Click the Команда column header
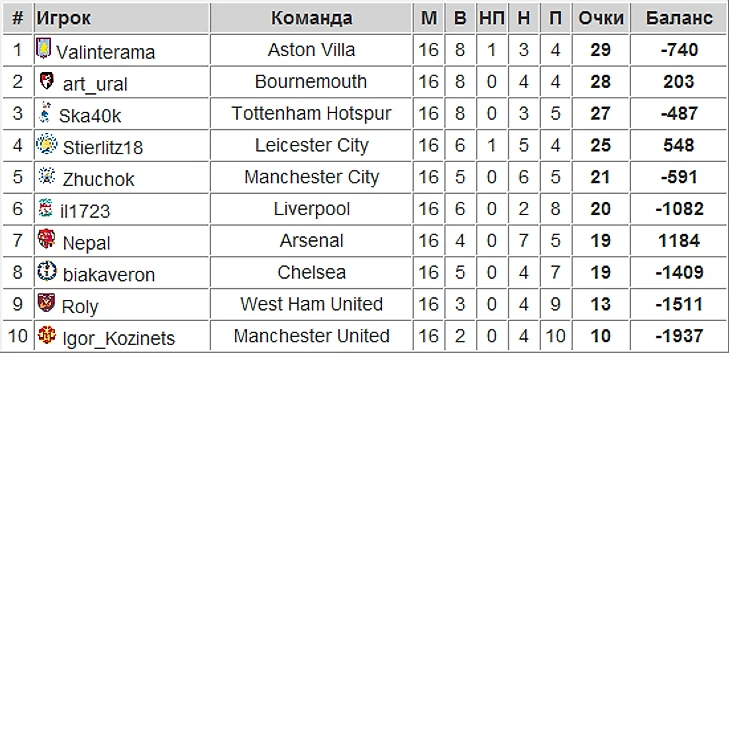 point(311,18)
